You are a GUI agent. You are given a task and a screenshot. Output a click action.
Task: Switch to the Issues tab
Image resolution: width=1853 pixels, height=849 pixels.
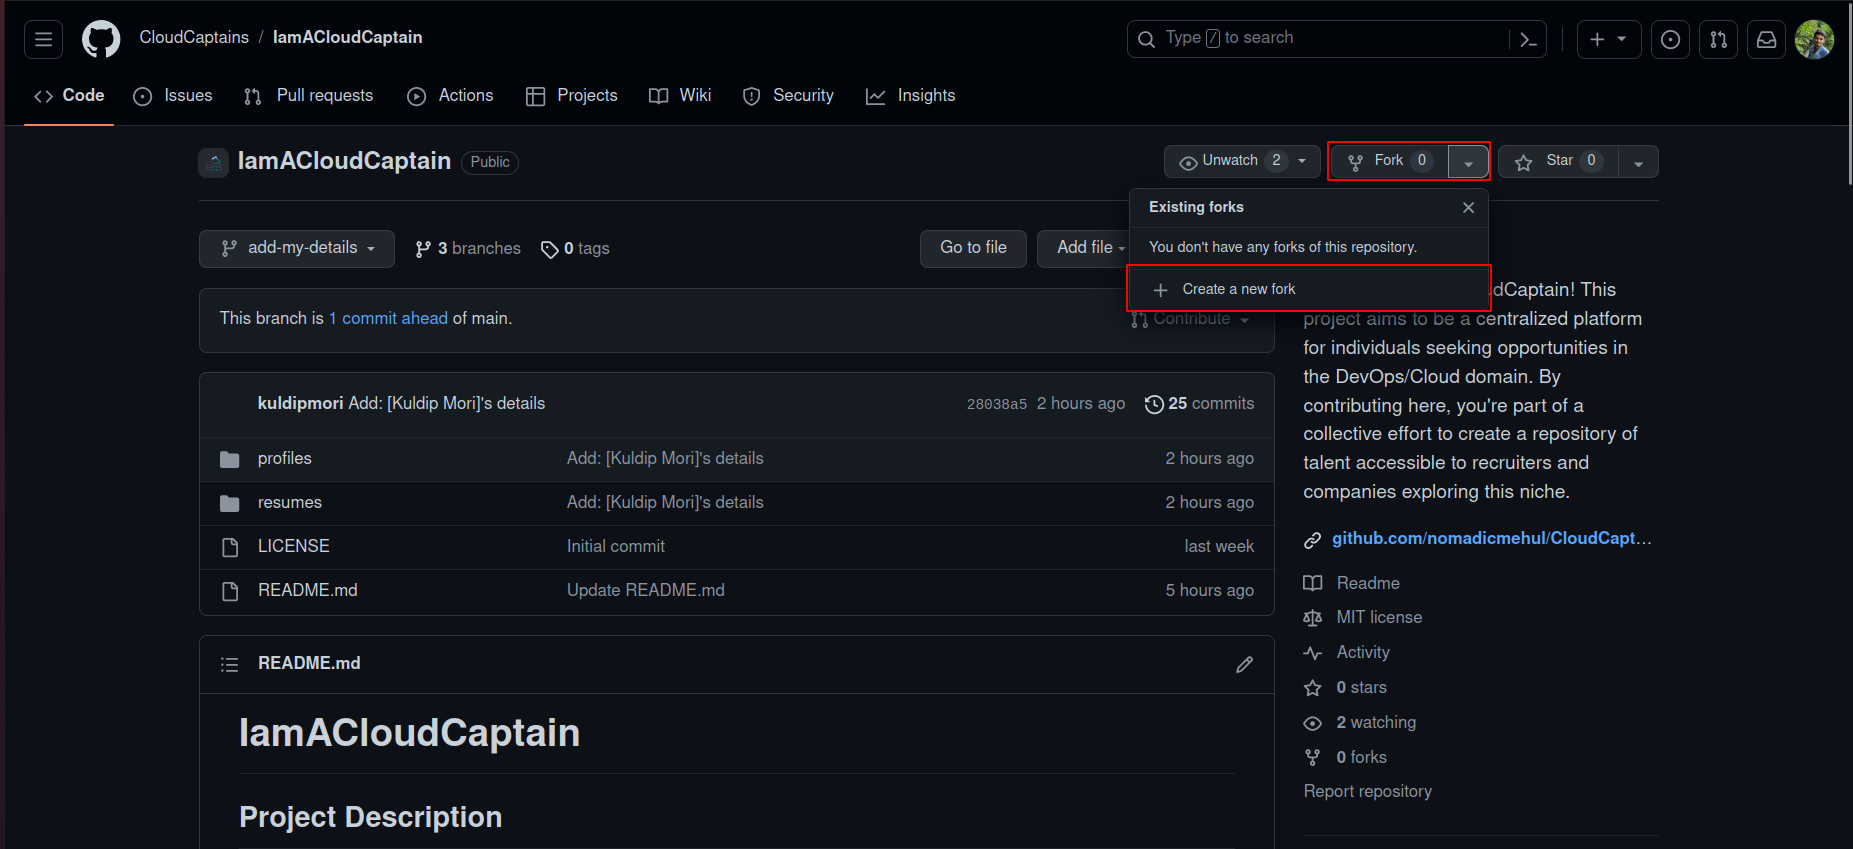(x=173, y=96)
